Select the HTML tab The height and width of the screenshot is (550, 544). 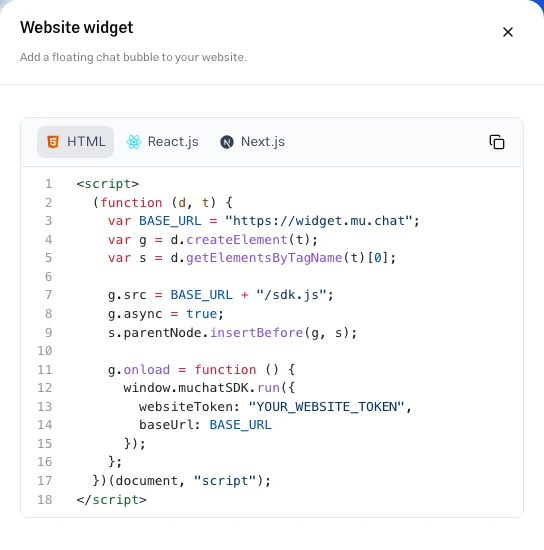75,142
